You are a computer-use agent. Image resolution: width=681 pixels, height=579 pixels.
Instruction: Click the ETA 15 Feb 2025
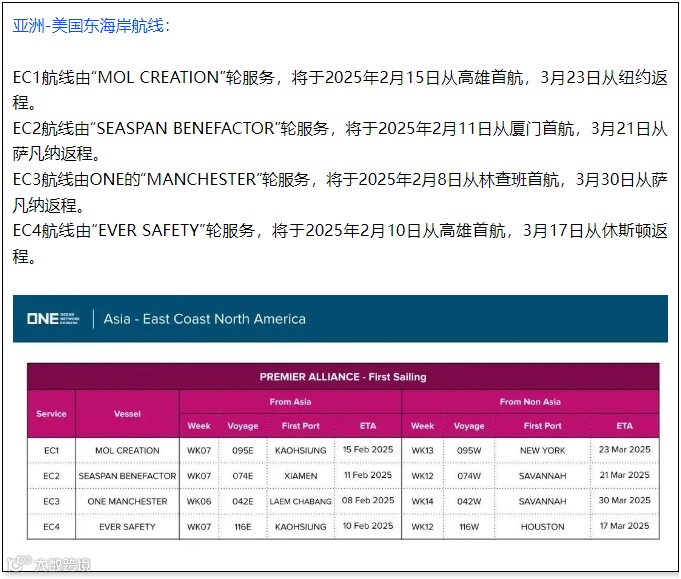368,450
